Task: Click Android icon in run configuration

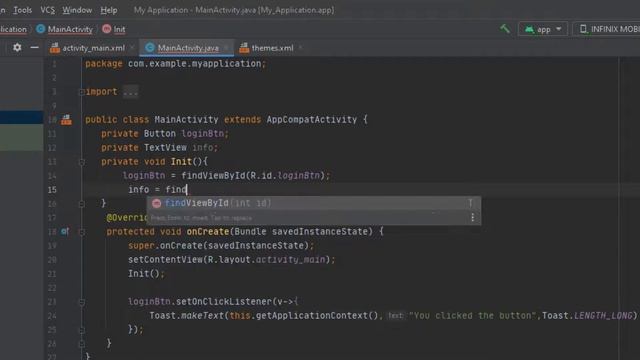Action: (529, 29)
